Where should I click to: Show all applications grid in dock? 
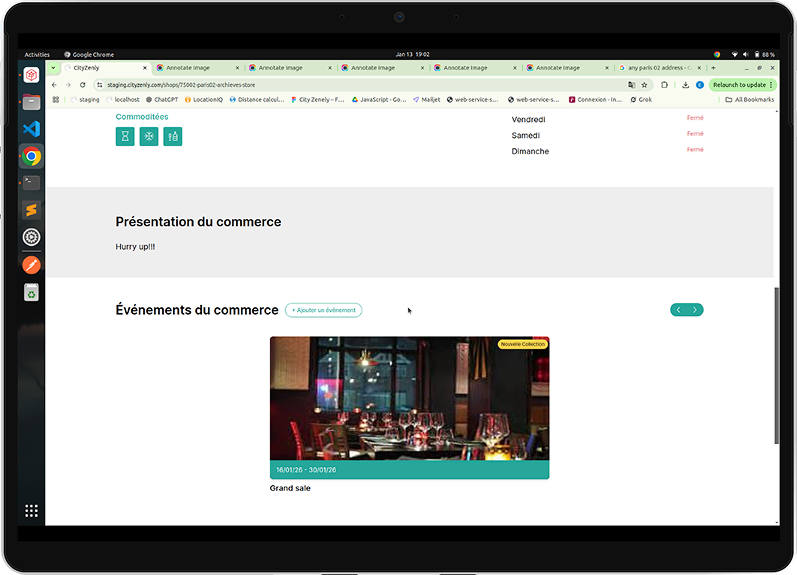click(32, 511)
